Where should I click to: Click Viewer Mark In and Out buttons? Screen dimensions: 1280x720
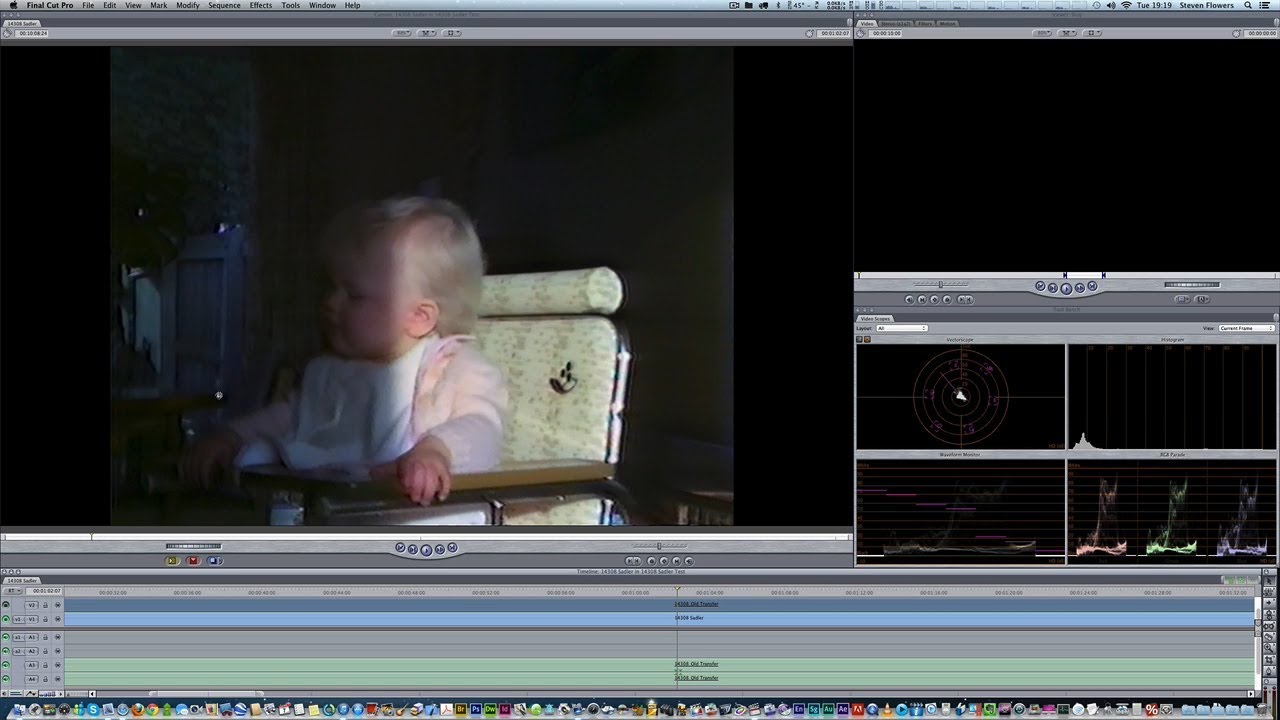point(965,299)
